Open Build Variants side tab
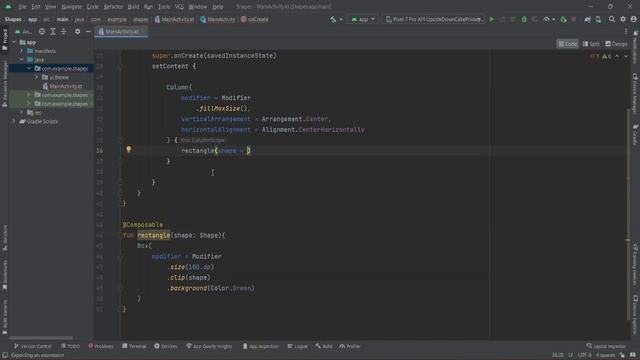Viewport: 640px width, 360px height. click(4, 316)
